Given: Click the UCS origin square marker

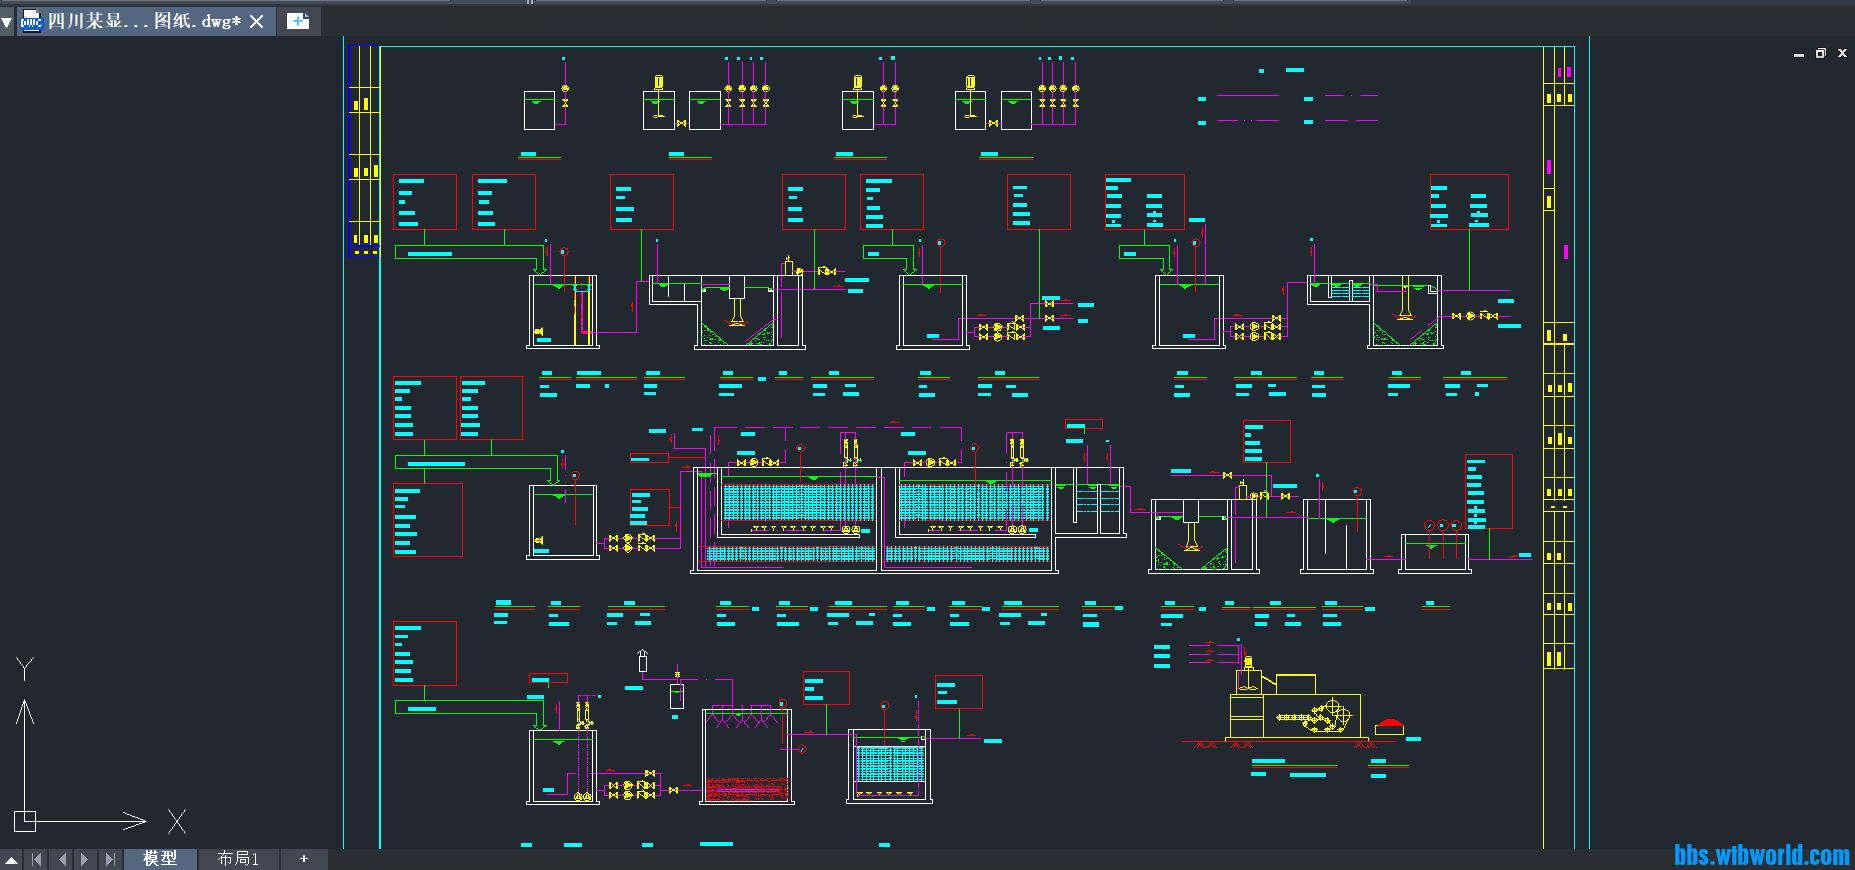Looking at the screenshot, I should point(25,821).
